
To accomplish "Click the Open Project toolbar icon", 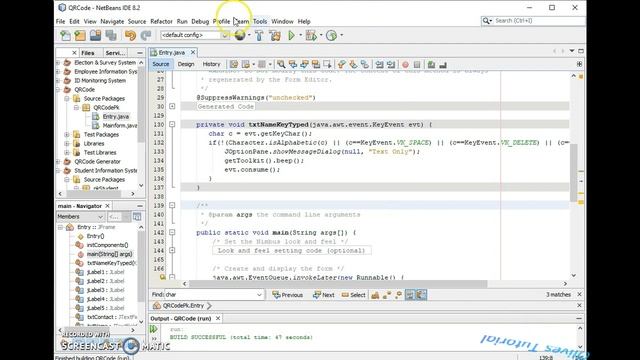I will [x=96, y=36].
